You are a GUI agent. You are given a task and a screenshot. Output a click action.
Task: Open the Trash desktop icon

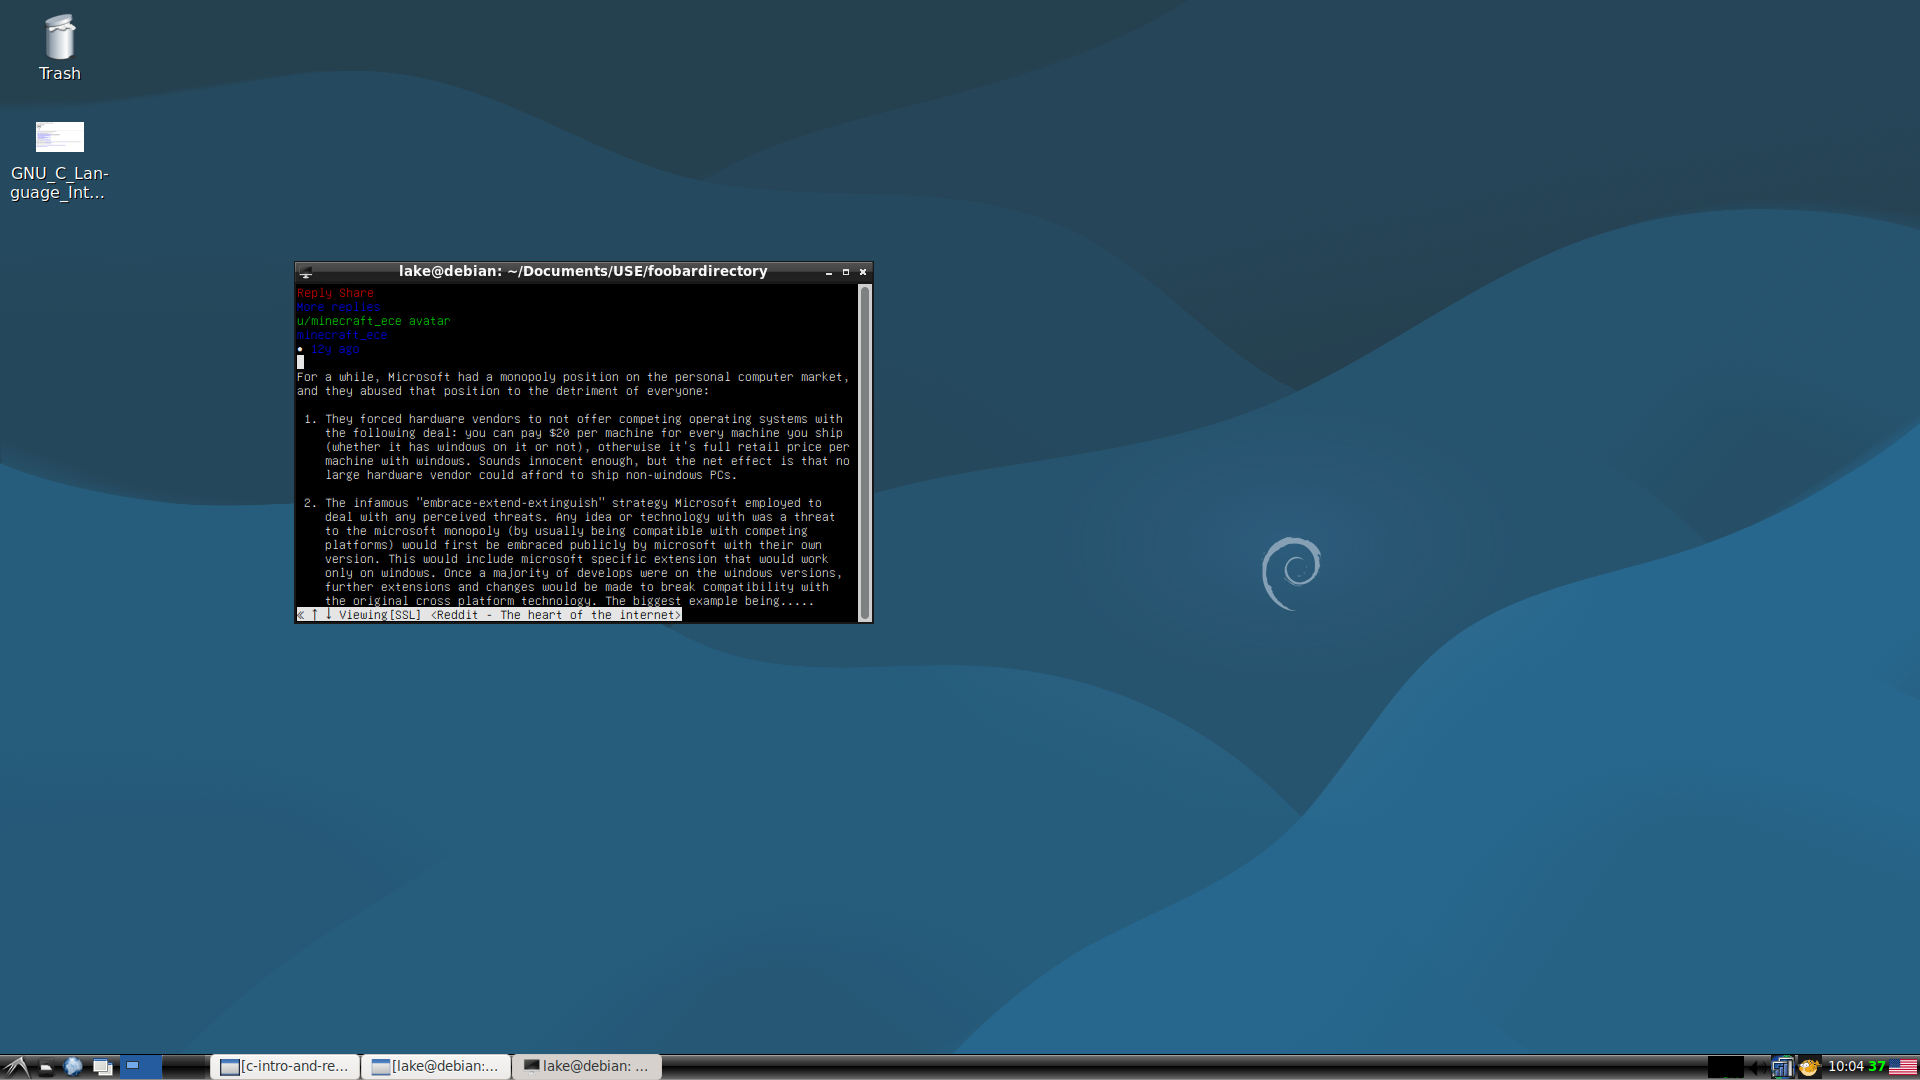(59, 47)
